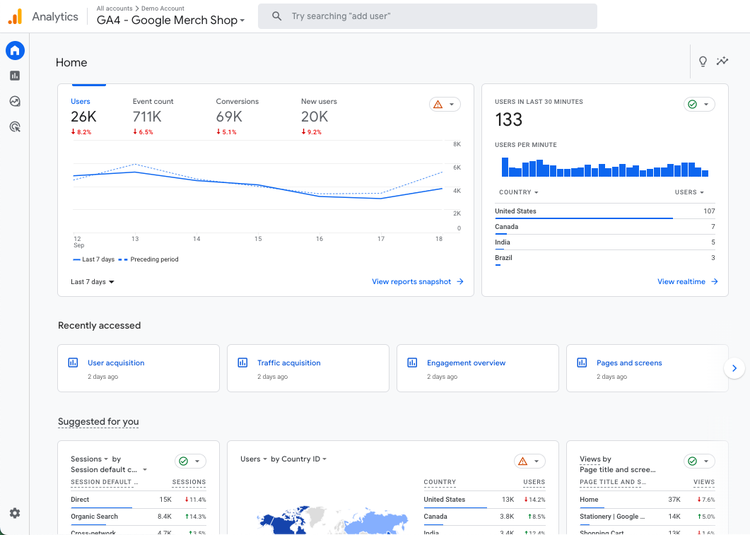Click arrow next to View reports snapshot

[460, 282]
